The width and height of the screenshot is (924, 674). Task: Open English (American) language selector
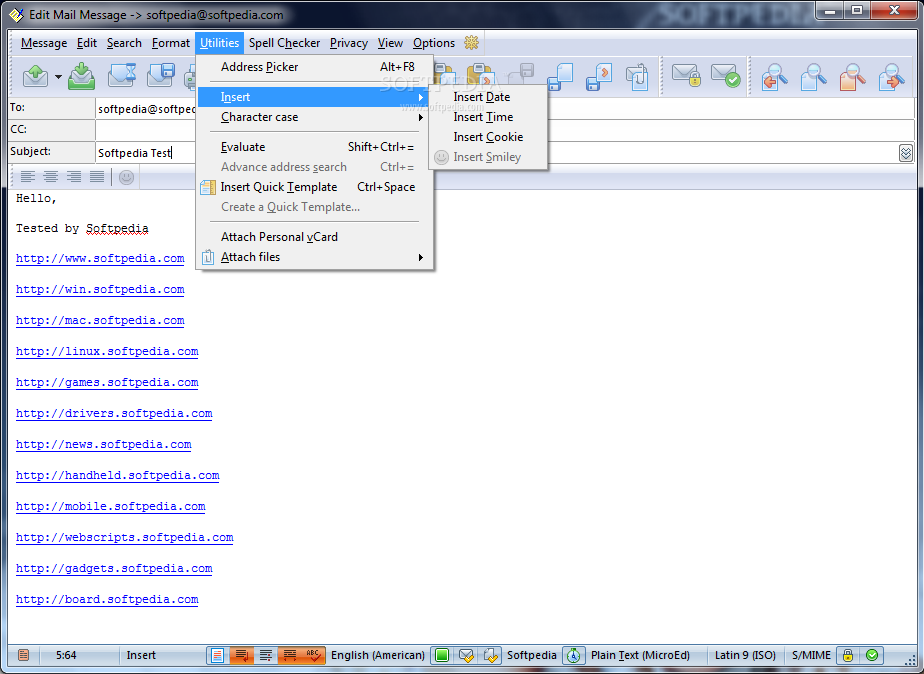point(378,655)
